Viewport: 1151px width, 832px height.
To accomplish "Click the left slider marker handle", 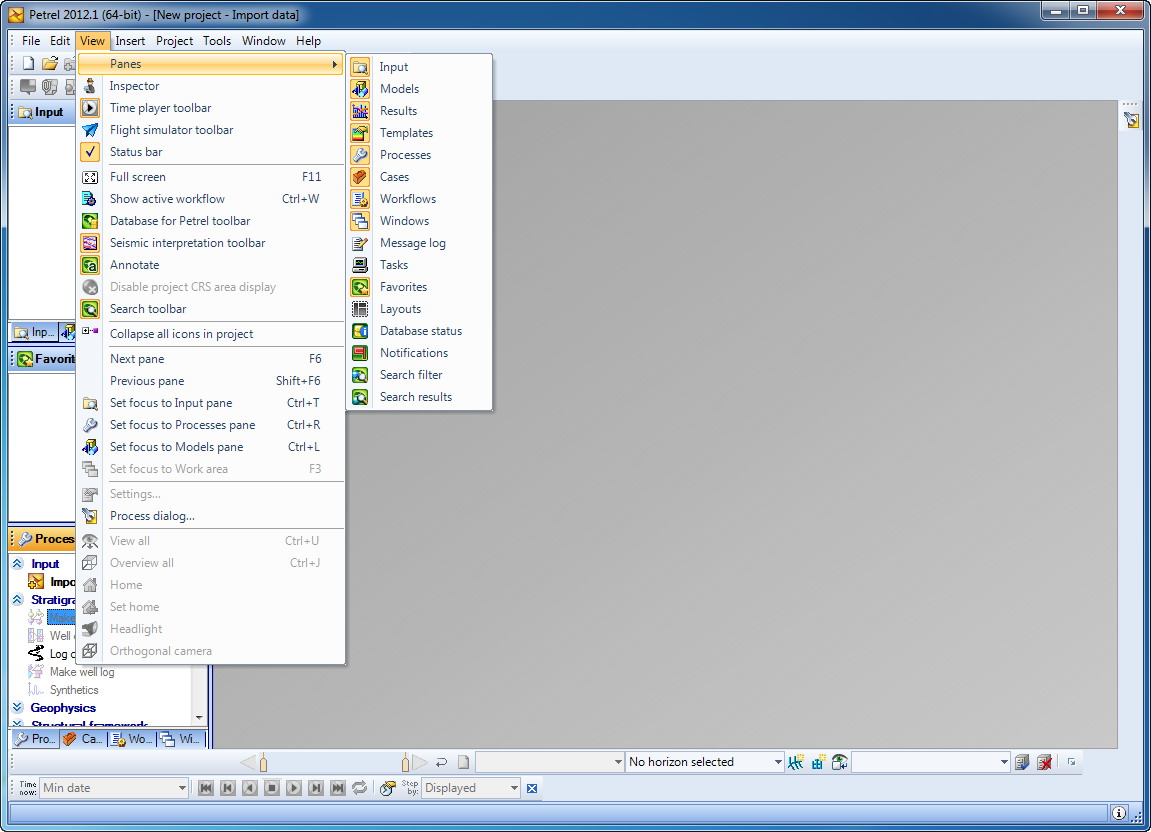I will (264, 762).
